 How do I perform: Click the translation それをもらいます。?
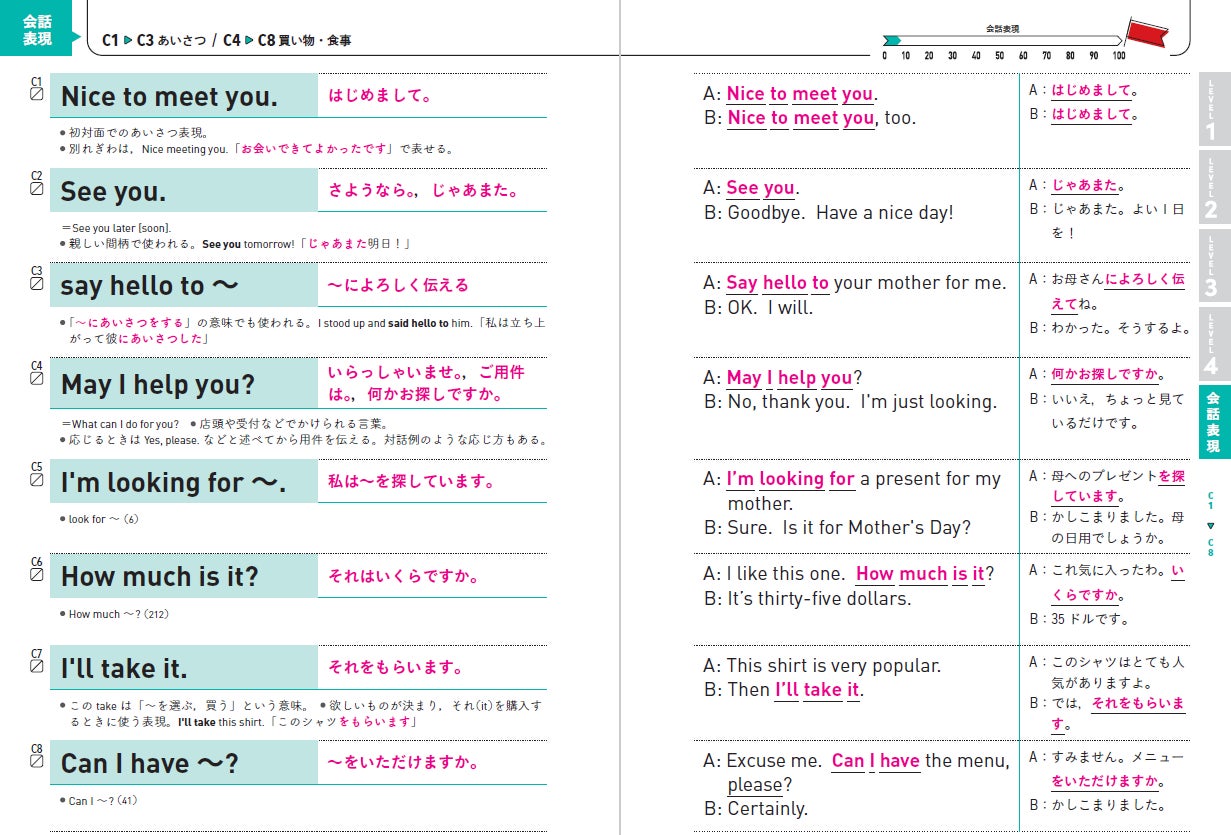396,667
